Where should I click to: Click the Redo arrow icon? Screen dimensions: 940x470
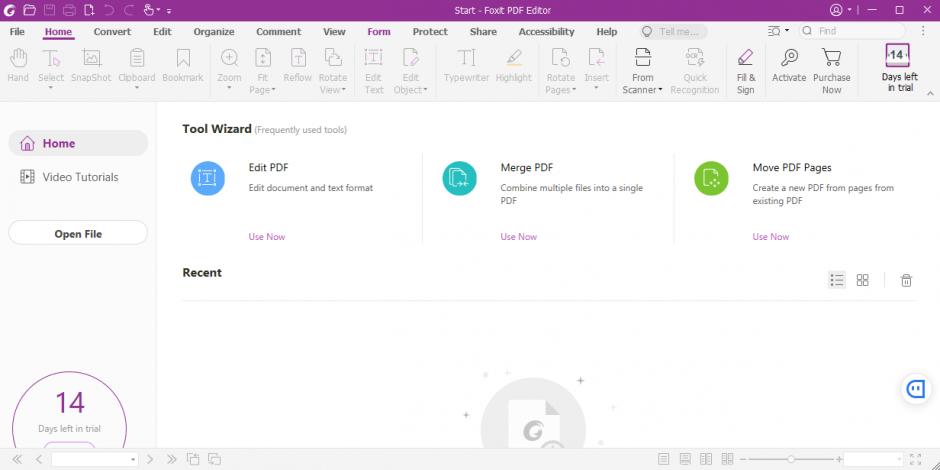point(128,10)
